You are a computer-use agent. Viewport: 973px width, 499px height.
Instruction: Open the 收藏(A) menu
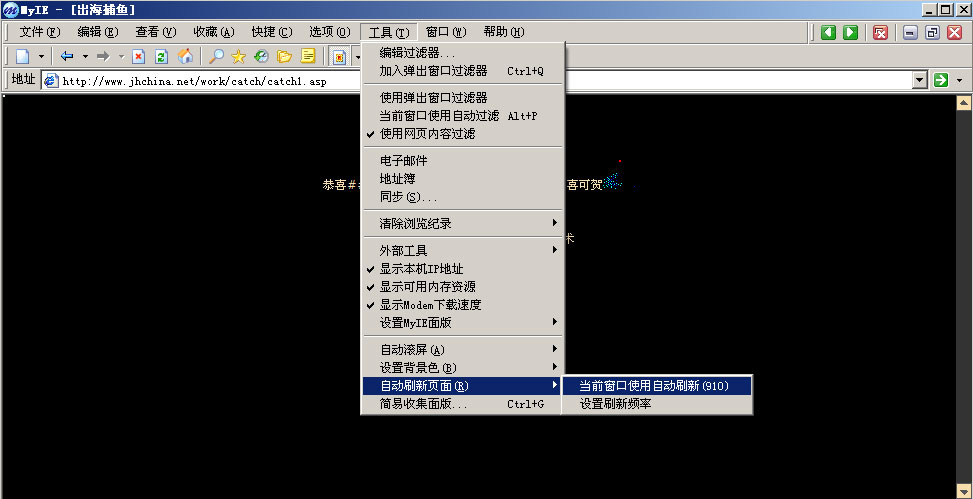click(x=213, y=32)
